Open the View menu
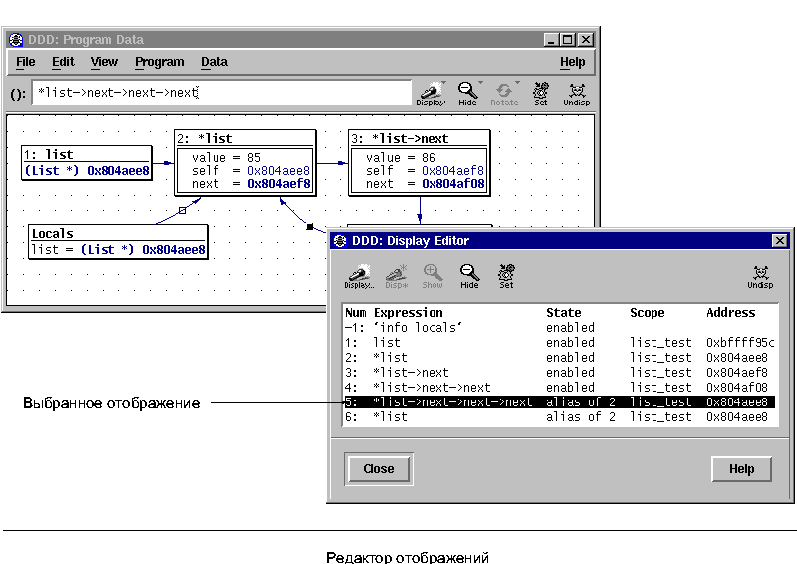The image size is (797, 564). [x=104, y=62]
